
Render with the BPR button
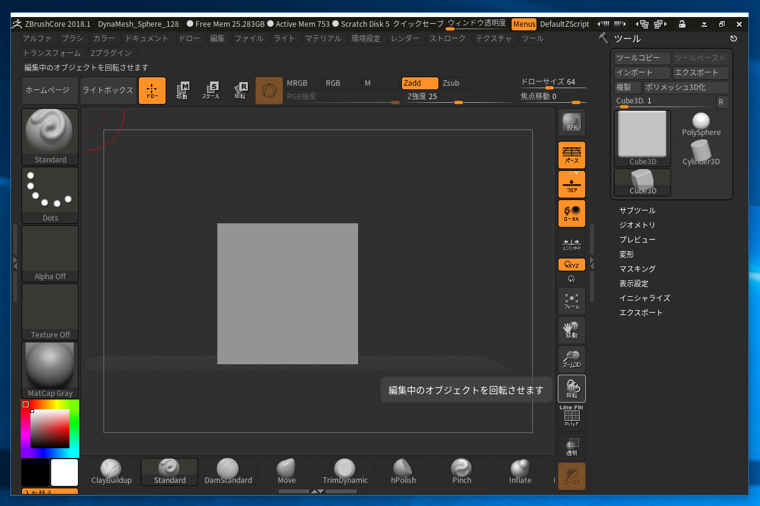(572, 123)
